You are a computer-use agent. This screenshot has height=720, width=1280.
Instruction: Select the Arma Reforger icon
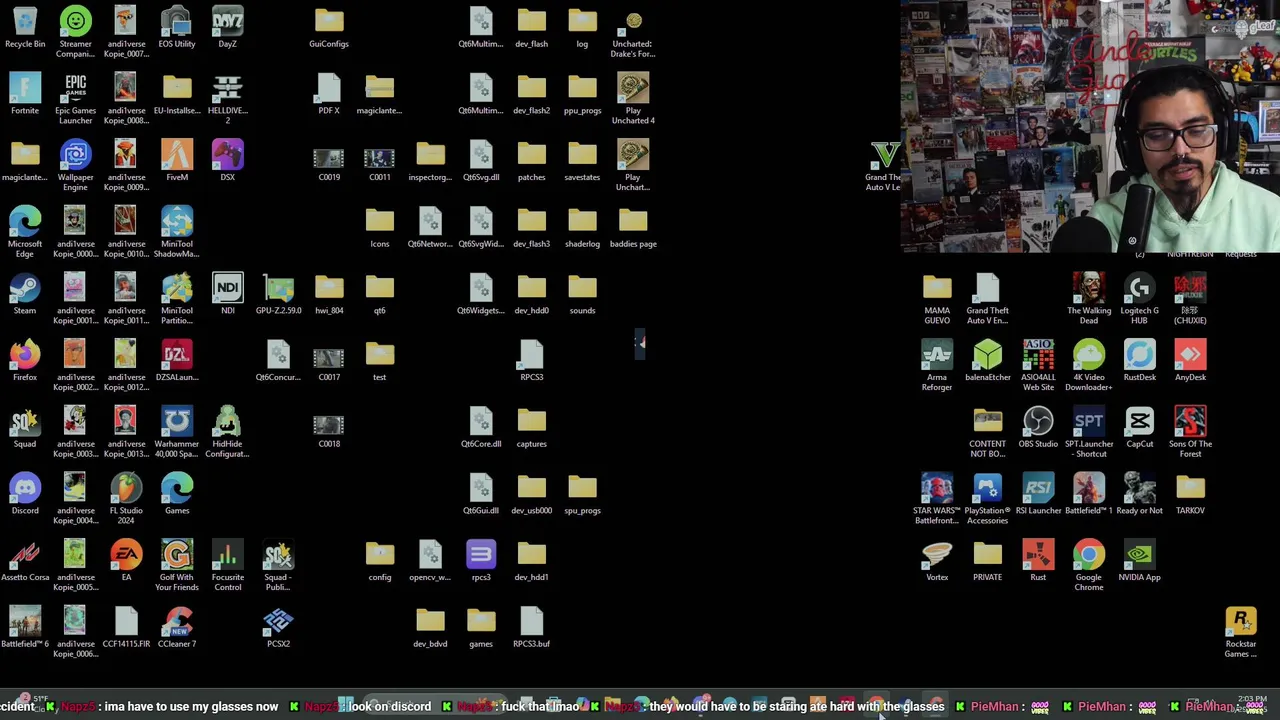[x=937, y=366]
